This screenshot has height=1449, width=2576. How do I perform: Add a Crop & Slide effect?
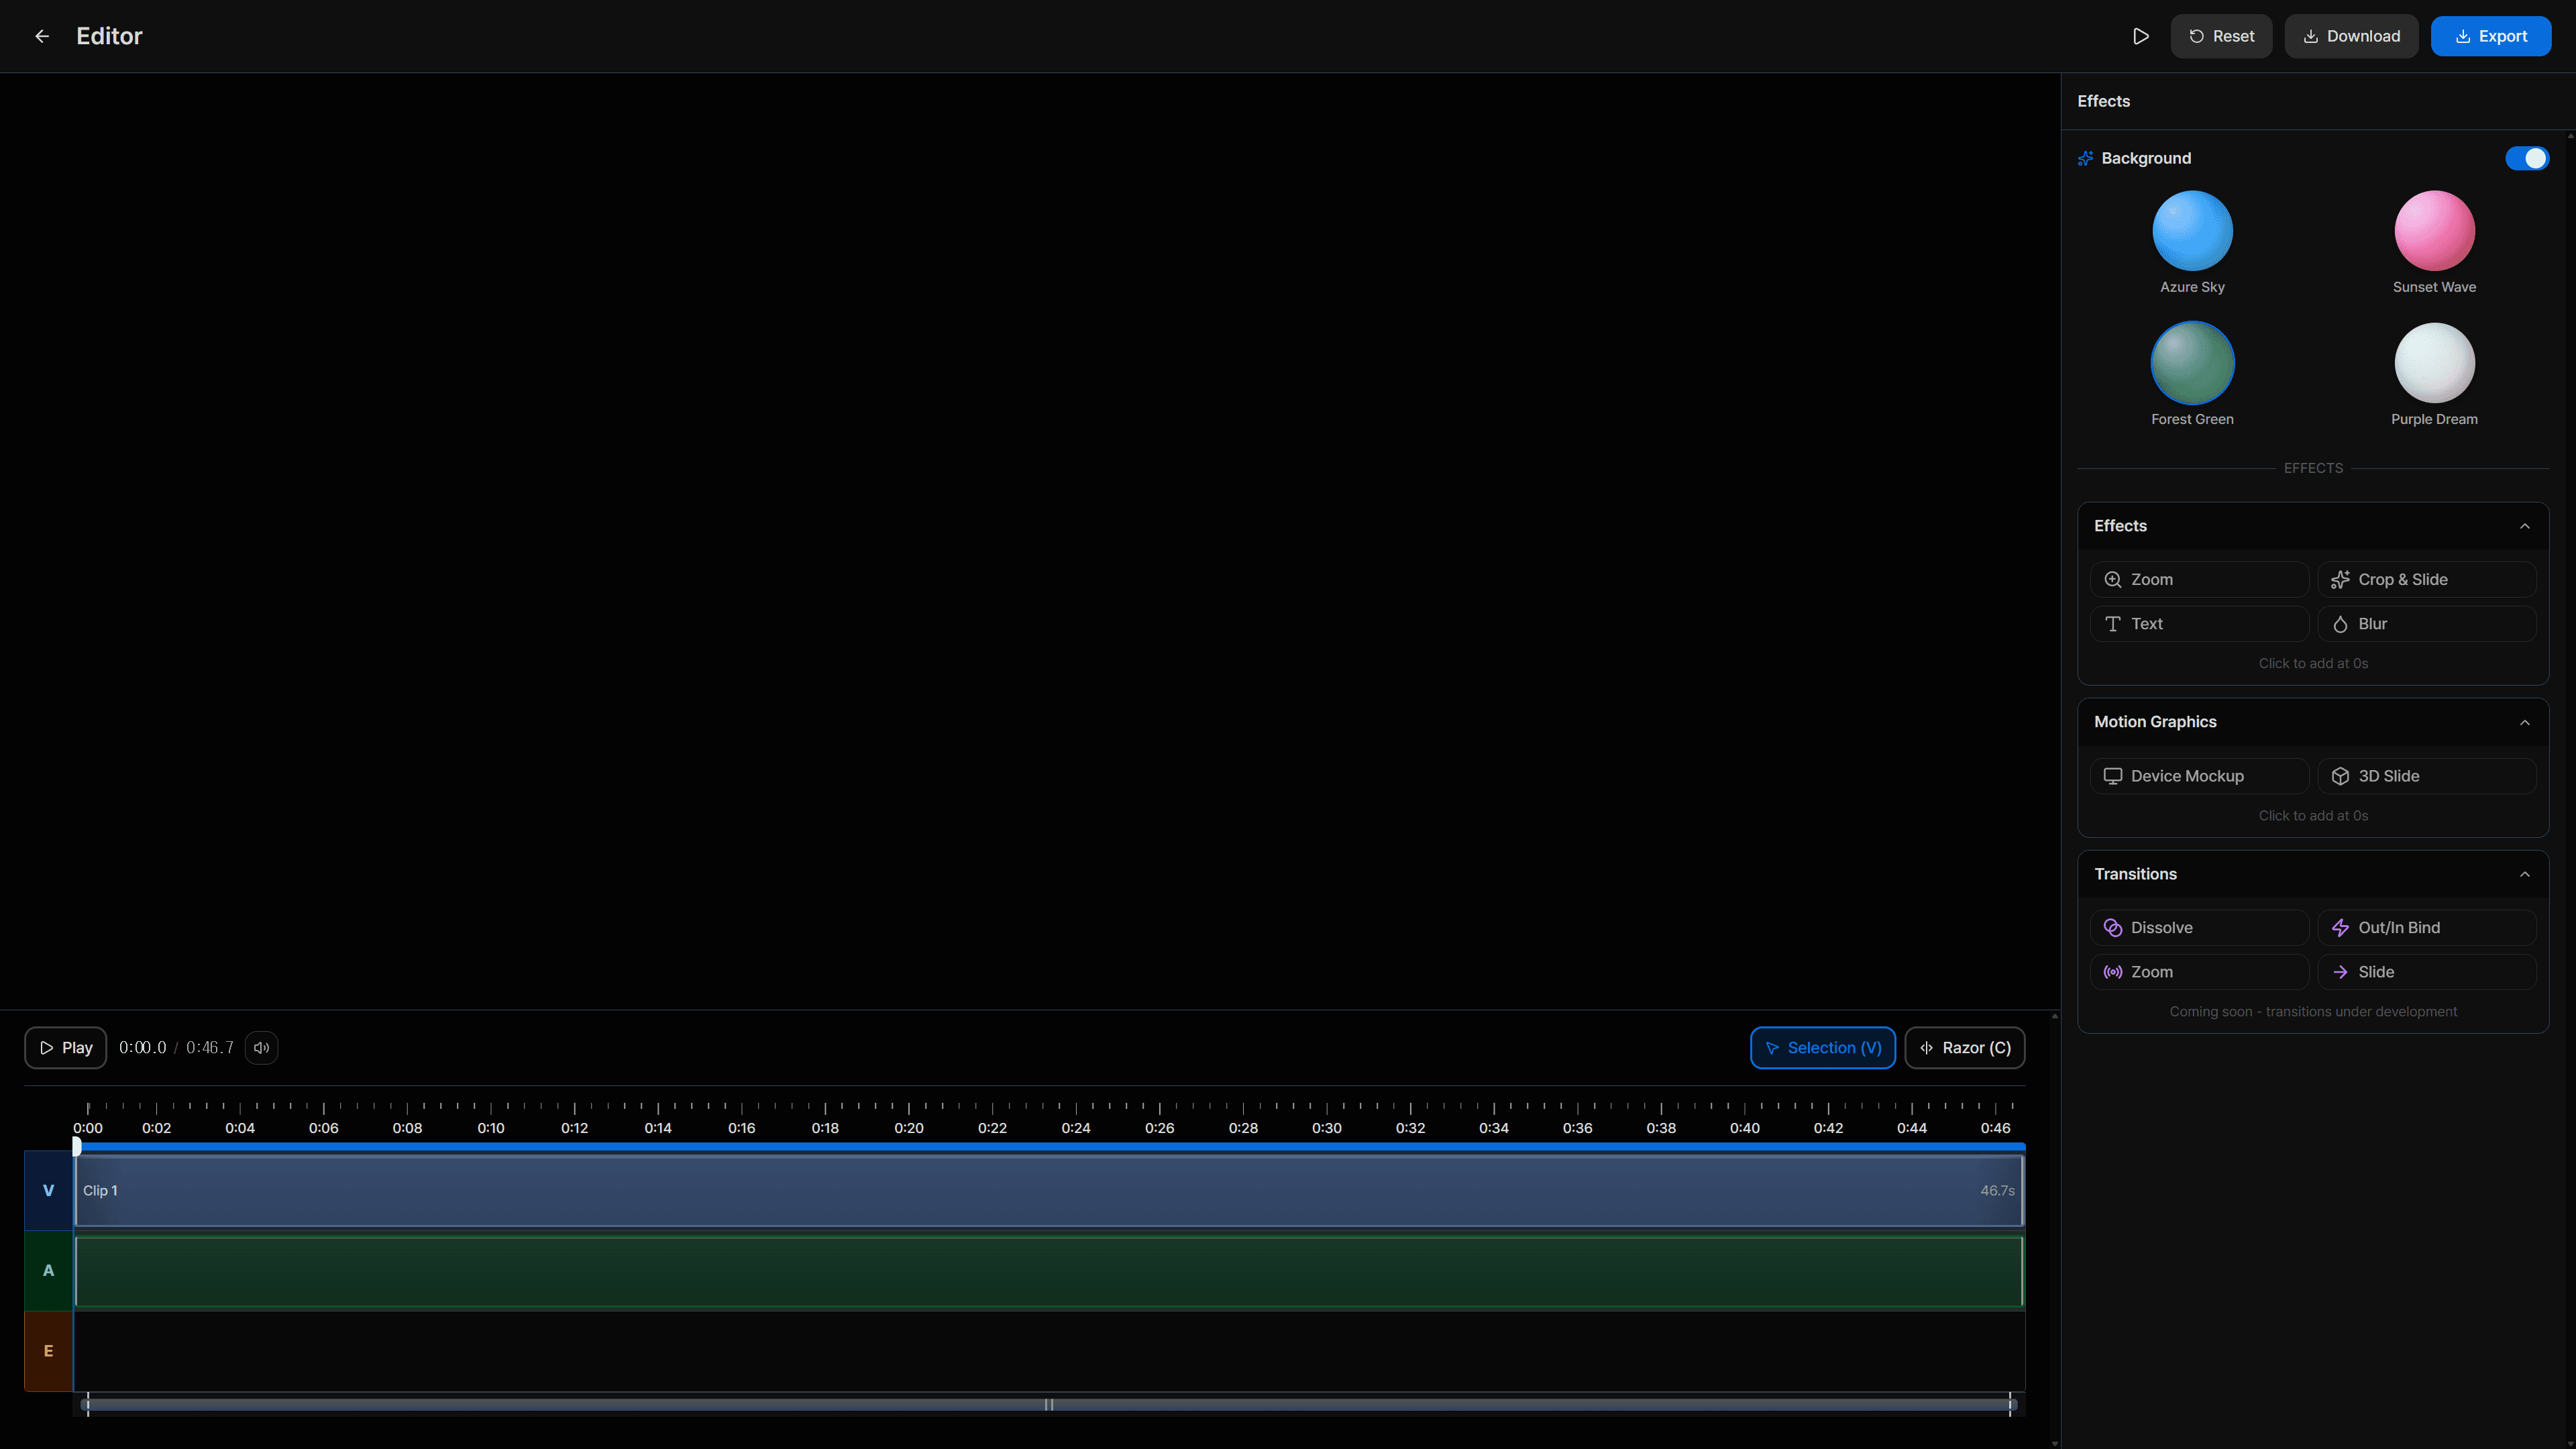tap(2427, 579)
